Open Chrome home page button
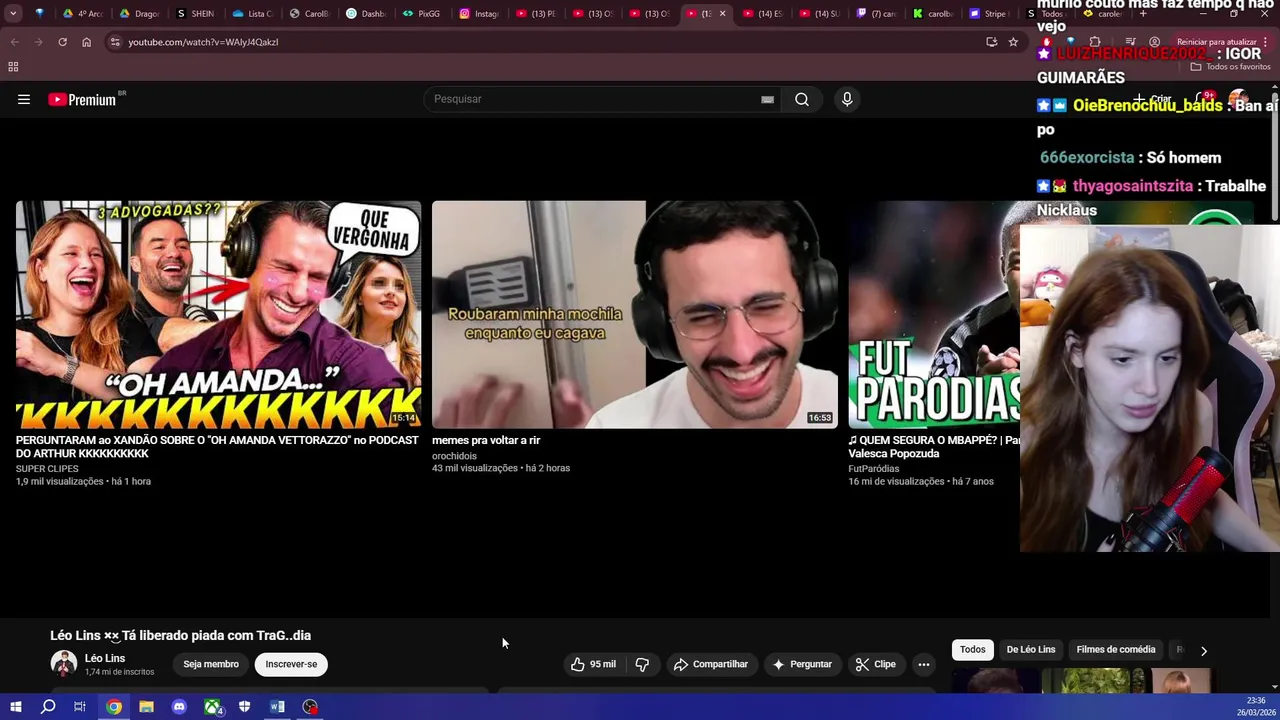 tap(86, 42)
